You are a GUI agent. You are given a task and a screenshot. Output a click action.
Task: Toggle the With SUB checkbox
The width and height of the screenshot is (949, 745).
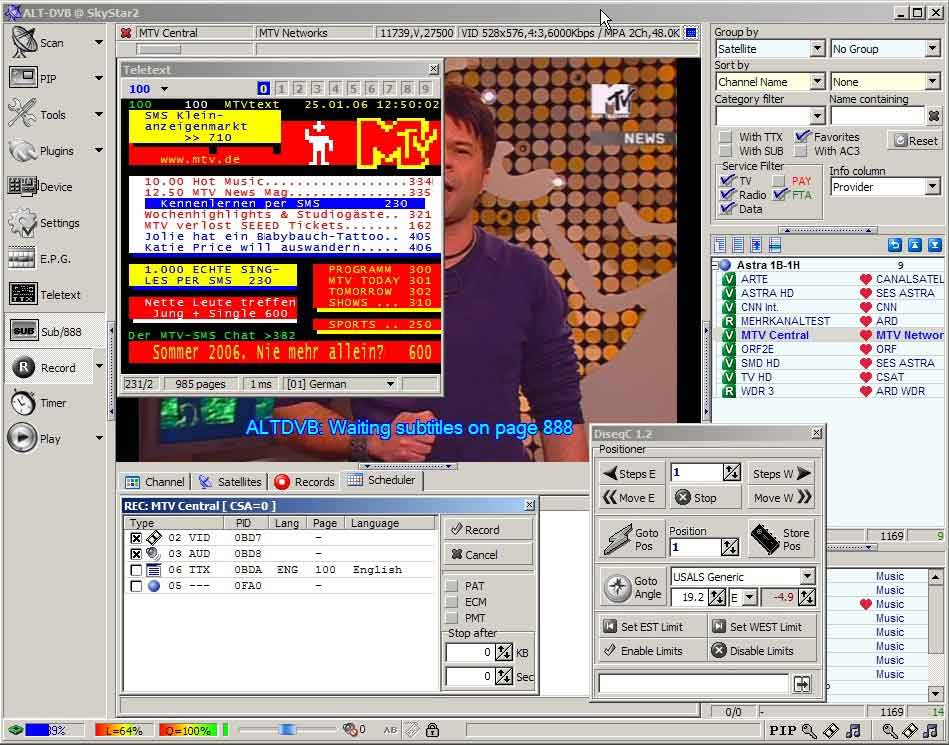click(x=725, y=151)
